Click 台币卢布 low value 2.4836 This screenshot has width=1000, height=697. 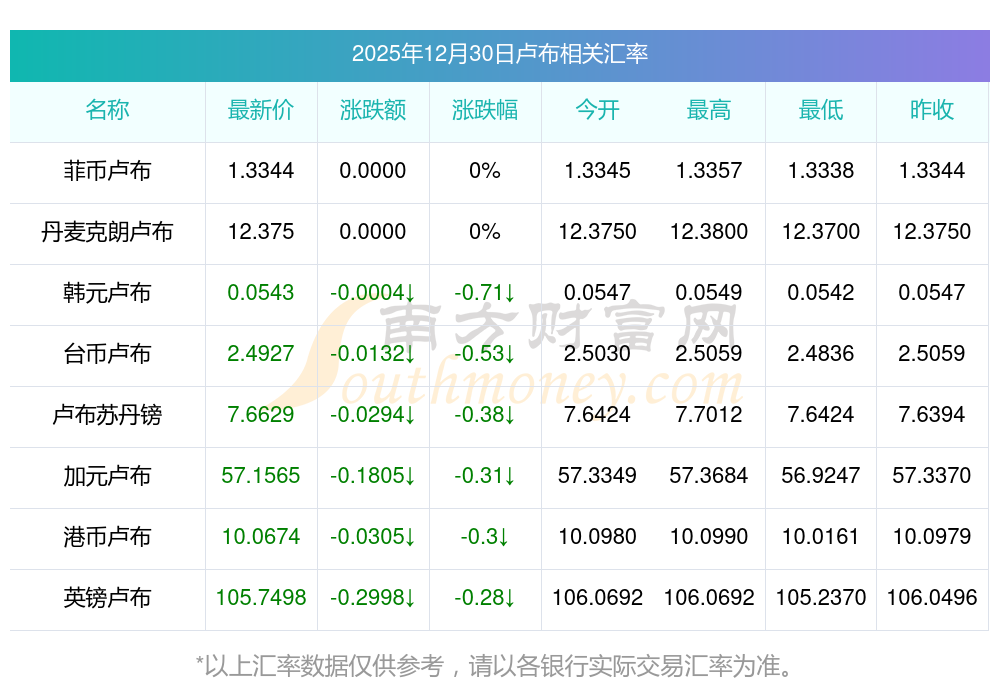pos(821,353)
